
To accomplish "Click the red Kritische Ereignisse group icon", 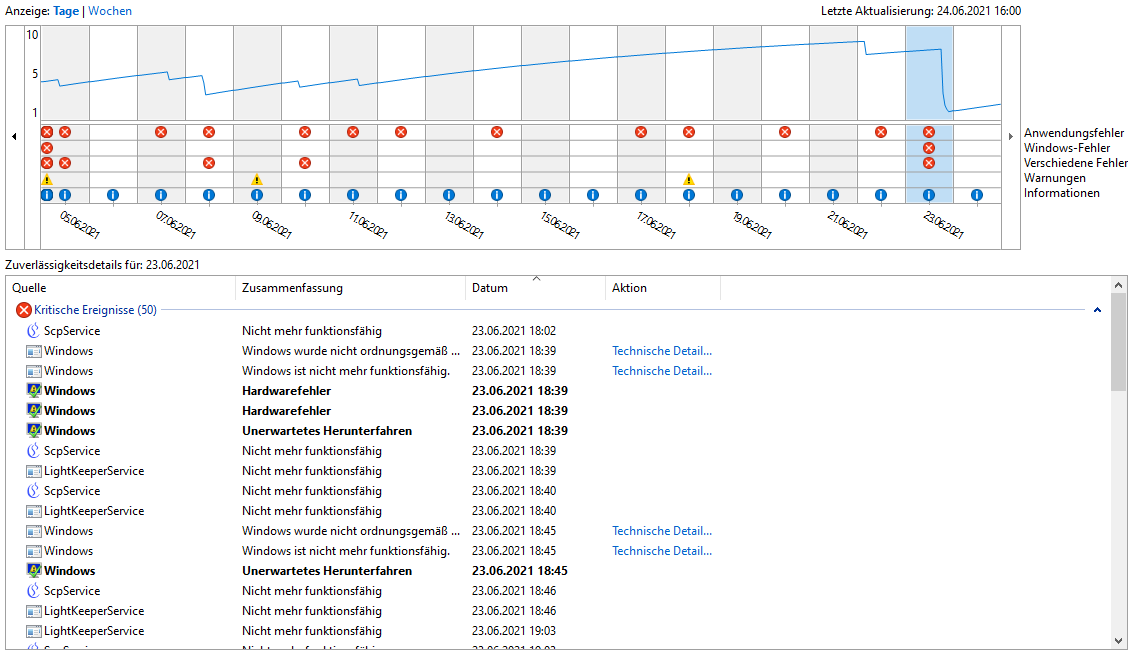I will (x=24, y=310).
